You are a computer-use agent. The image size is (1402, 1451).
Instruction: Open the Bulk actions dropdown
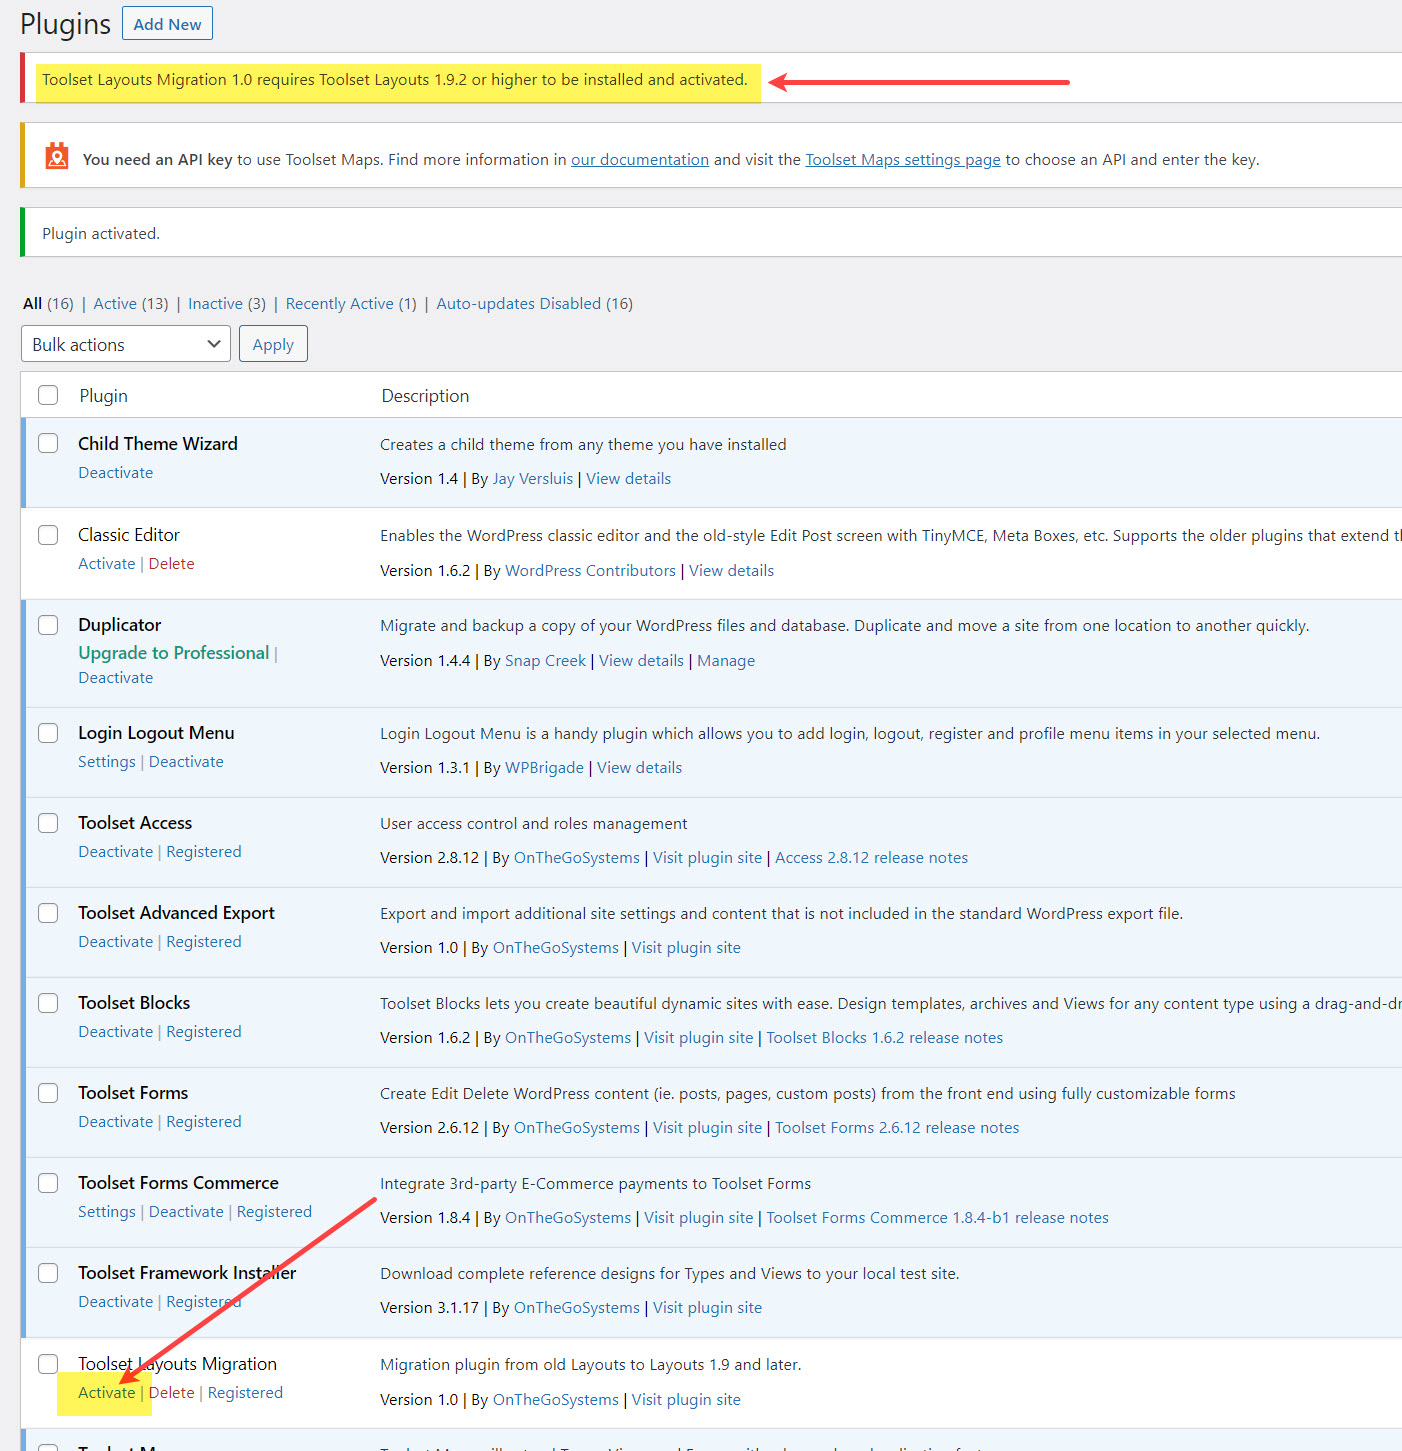pos(126,344)
